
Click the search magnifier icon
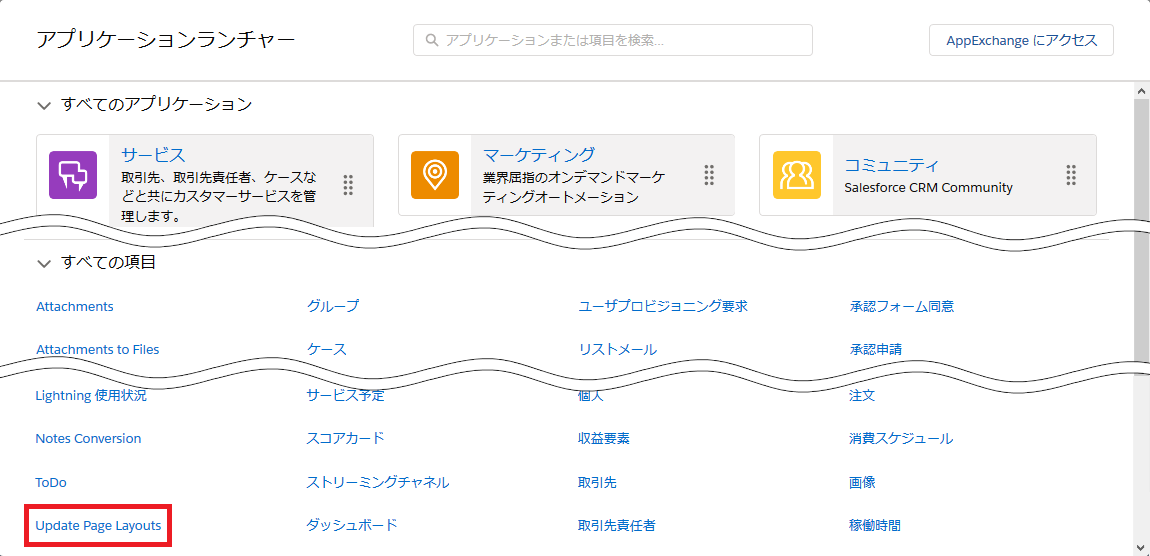[433, 40]
